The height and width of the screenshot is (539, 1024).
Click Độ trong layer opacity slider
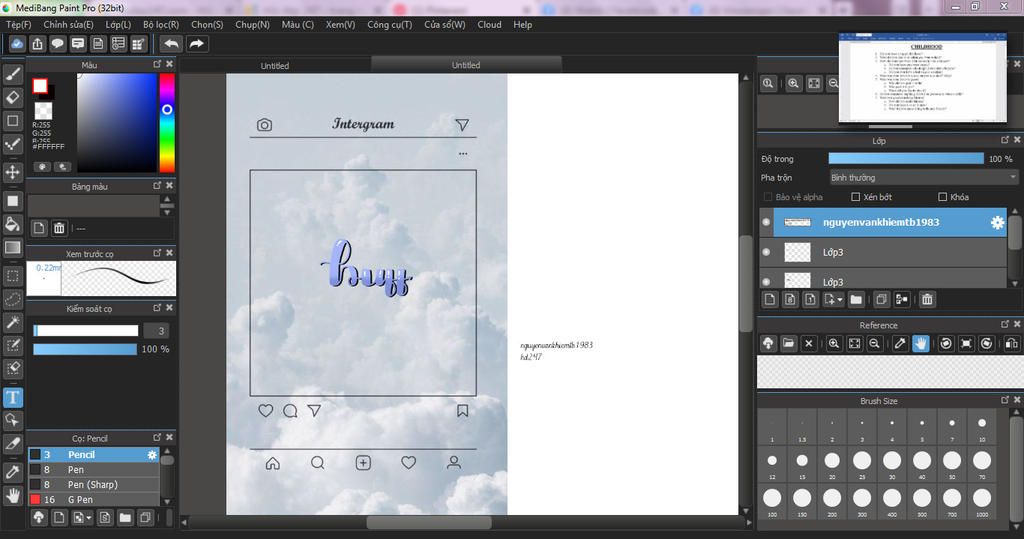tap(906, 159)
